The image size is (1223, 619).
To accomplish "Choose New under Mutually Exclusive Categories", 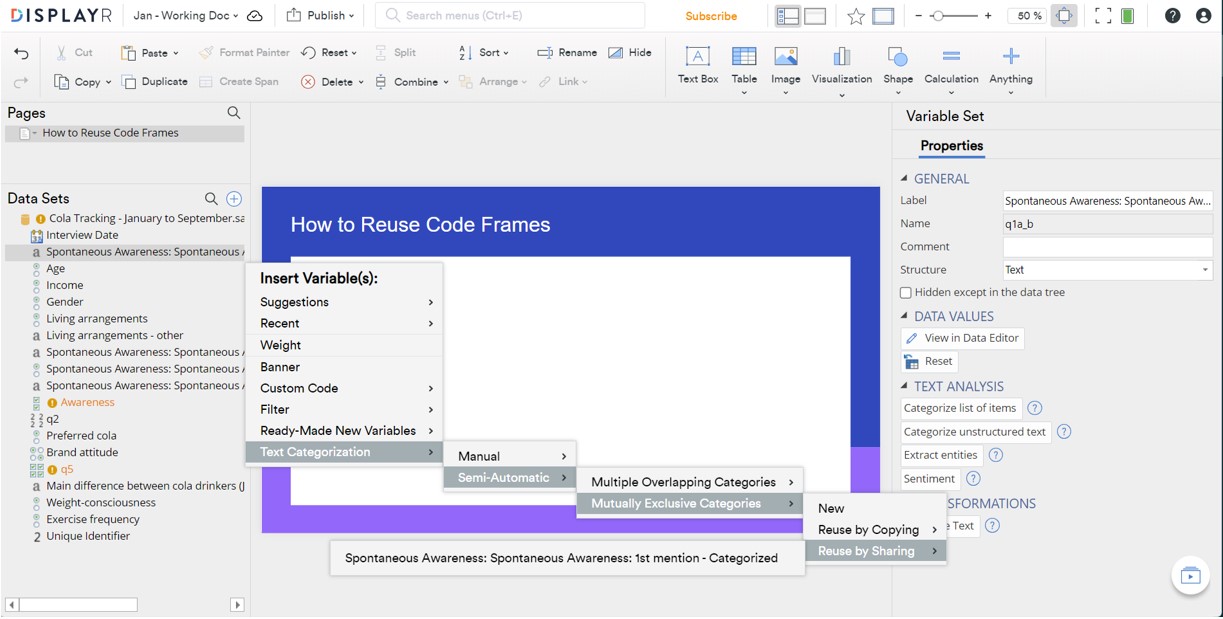I will click(x=876, y=508).
